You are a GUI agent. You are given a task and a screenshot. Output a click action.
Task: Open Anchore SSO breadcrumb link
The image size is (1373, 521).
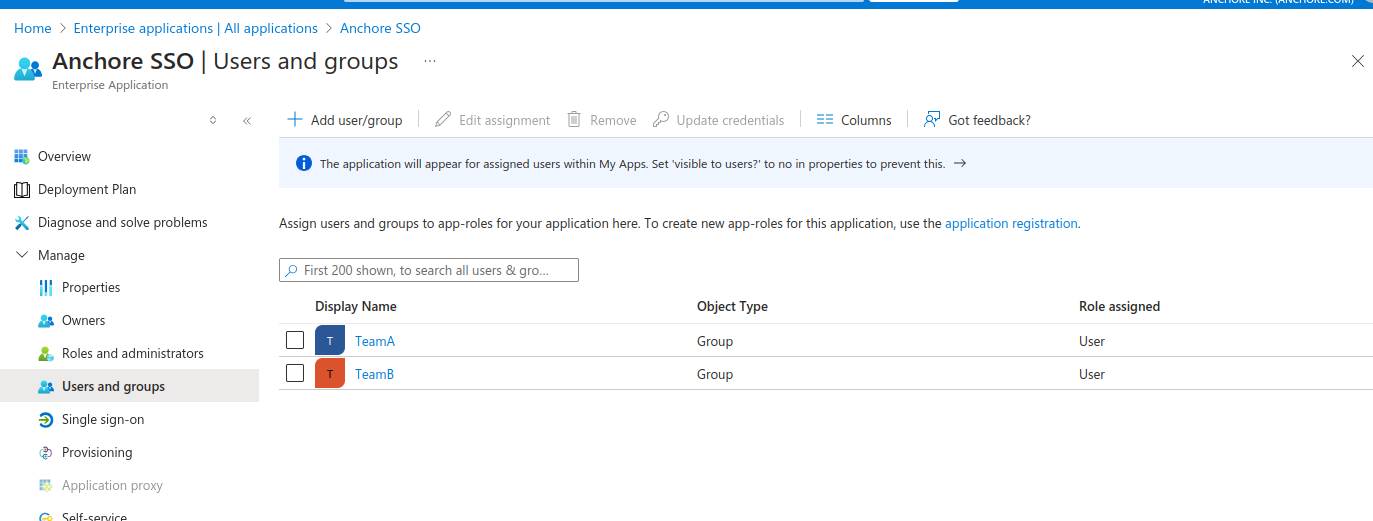[x=380, y=28]
